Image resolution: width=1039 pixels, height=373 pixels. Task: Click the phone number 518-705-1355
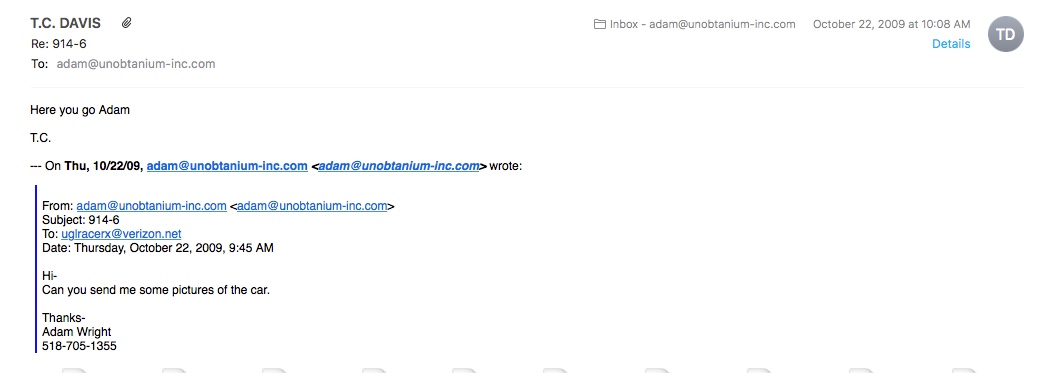coord(80,346)
